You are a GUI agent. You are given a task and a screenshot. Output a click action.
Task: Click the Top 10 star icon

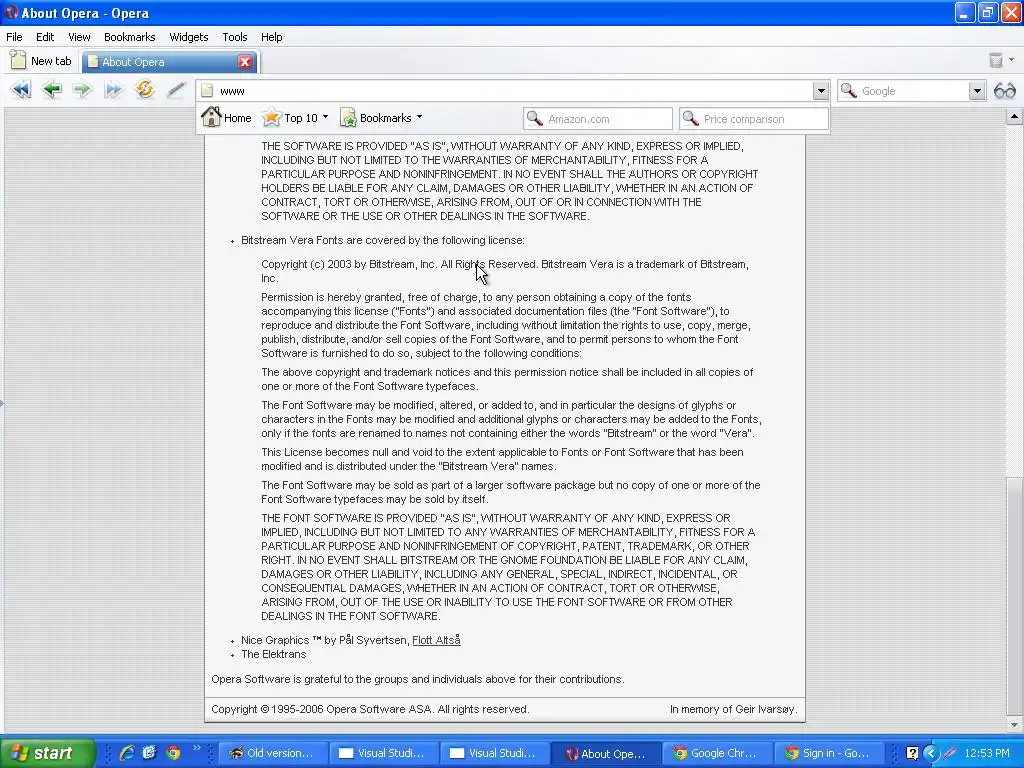271,118
